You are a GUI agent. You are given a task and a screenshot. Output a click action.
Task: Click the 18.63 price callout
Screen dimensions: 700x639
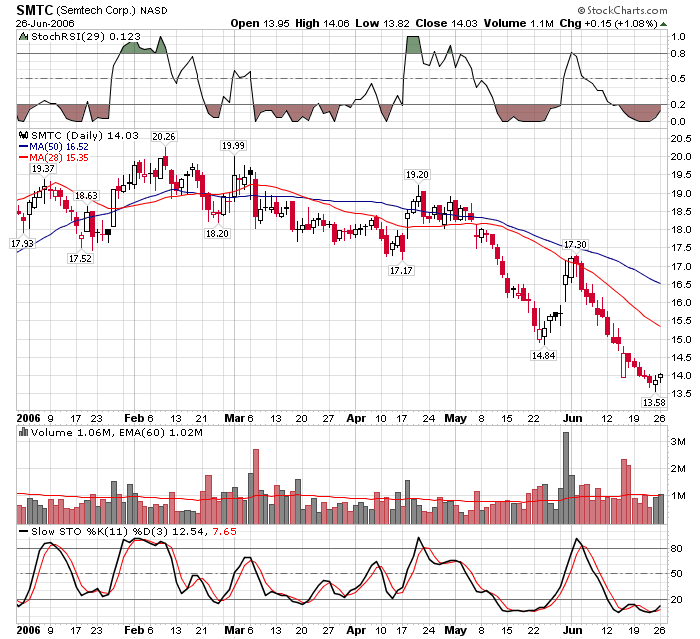(x=86, y=196)
